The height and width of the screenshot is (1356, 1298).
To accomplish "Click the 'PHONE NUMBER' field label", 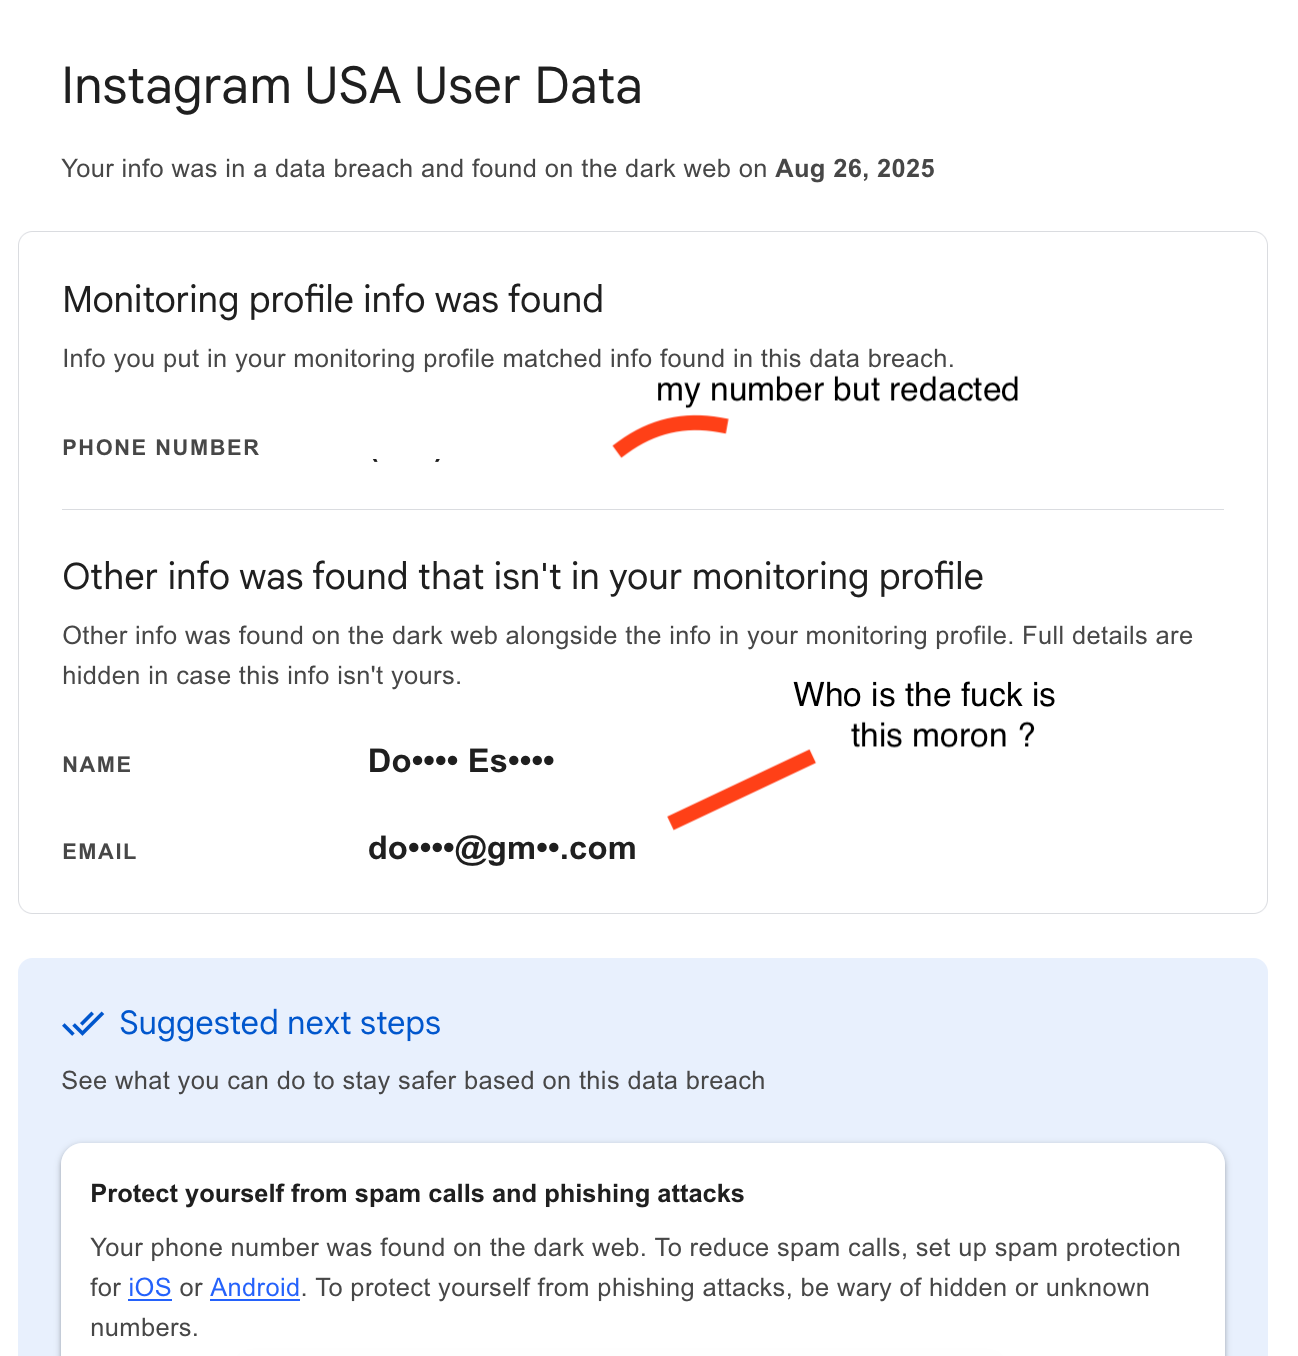I will 161,448.
